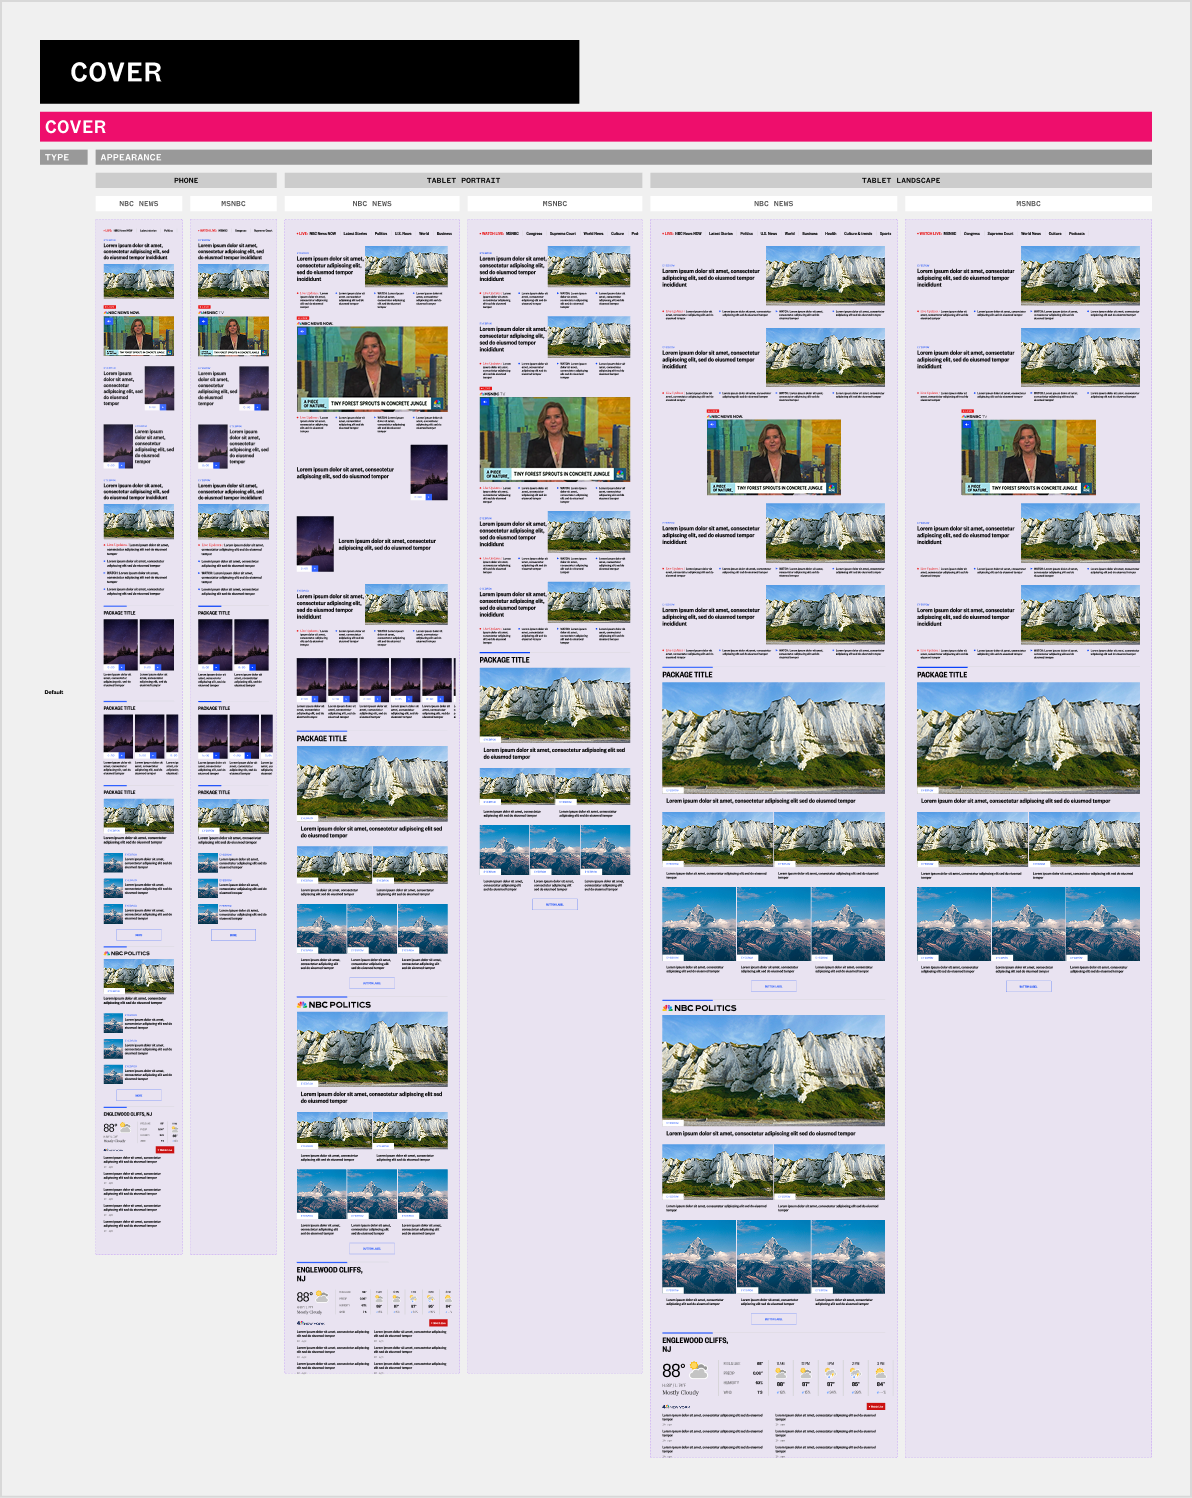Click the peacock logo in tablet portrait NBC video lower-third
The height and width of the screenshot is (1498, 1192).
coord(438,404)
